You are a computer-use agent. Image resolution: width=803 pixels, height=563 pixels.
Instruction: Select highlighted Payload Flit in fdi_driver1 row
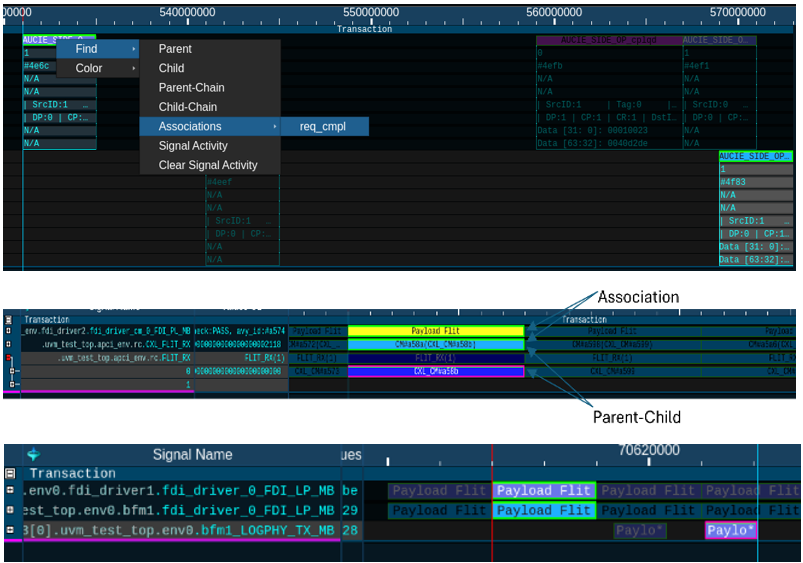click(x=544, y=491)
